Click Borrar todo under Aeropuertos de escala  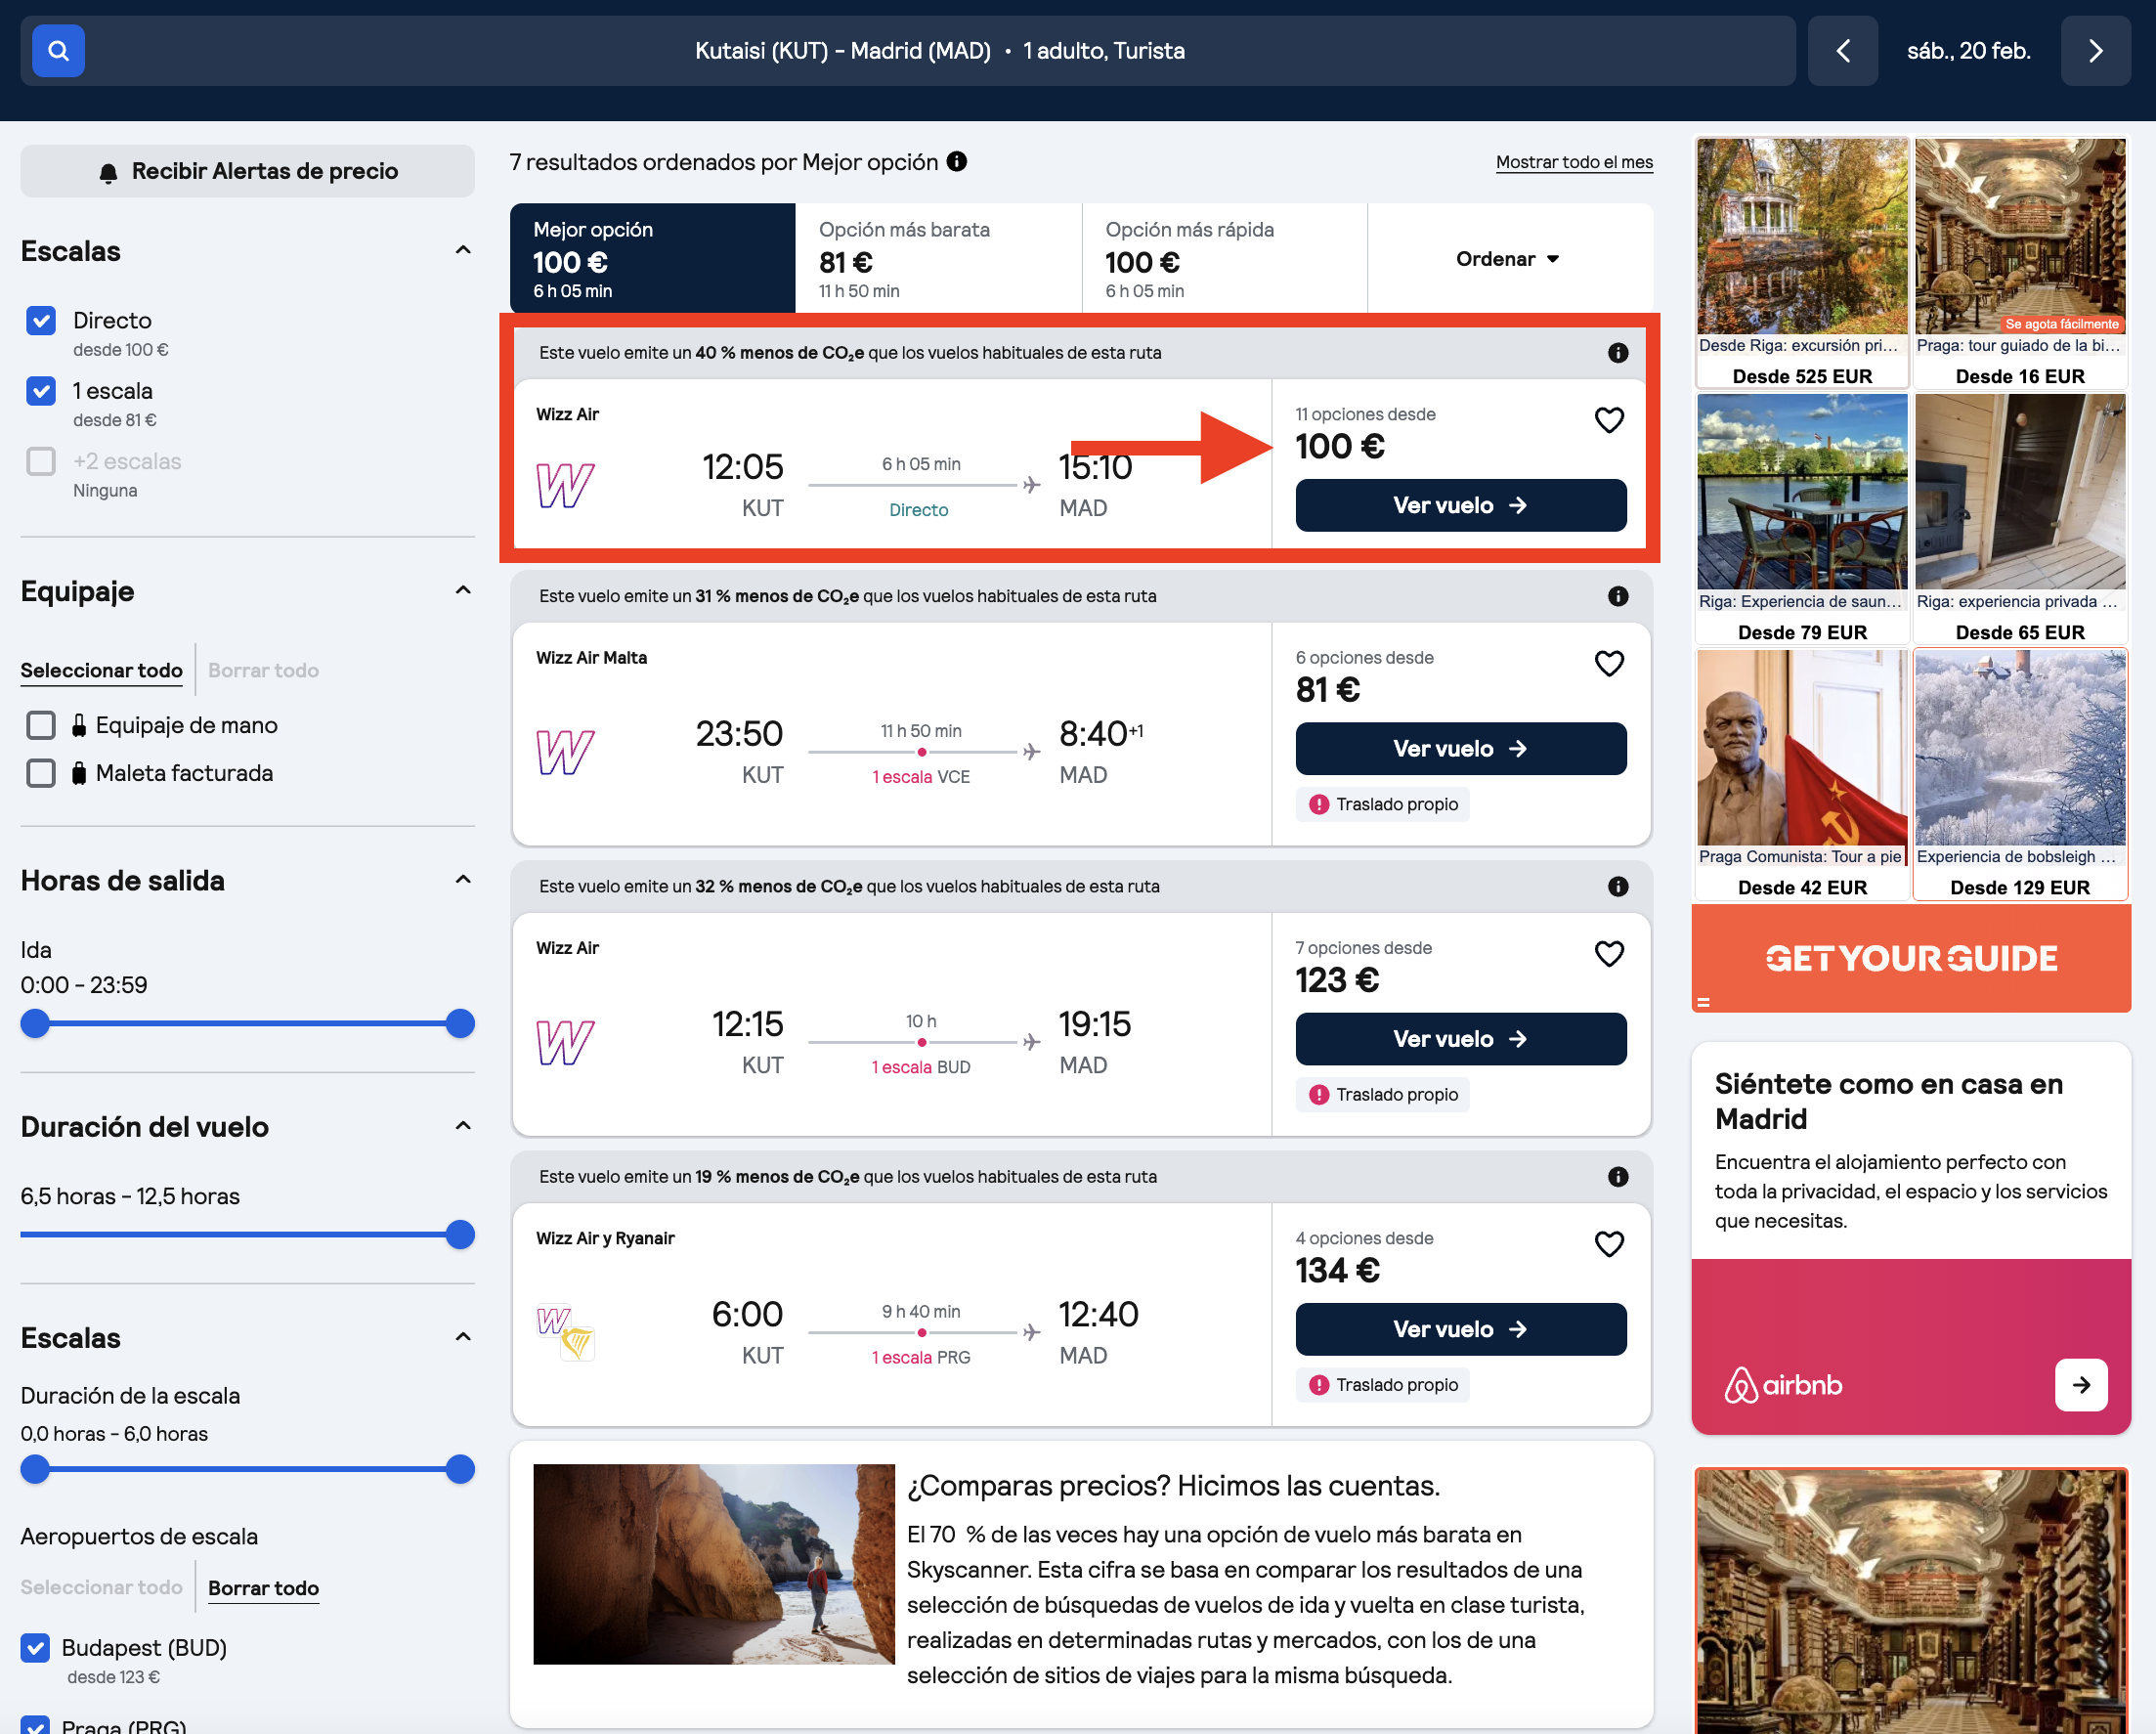pyautogui.click(x=263, y=1588)
